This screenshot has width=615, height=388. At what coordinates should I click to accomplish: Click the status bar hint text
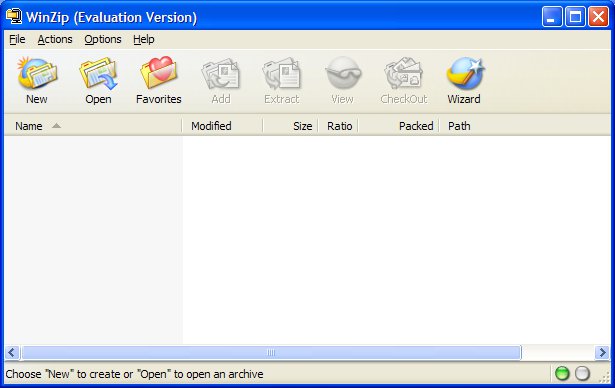(134, 374)
